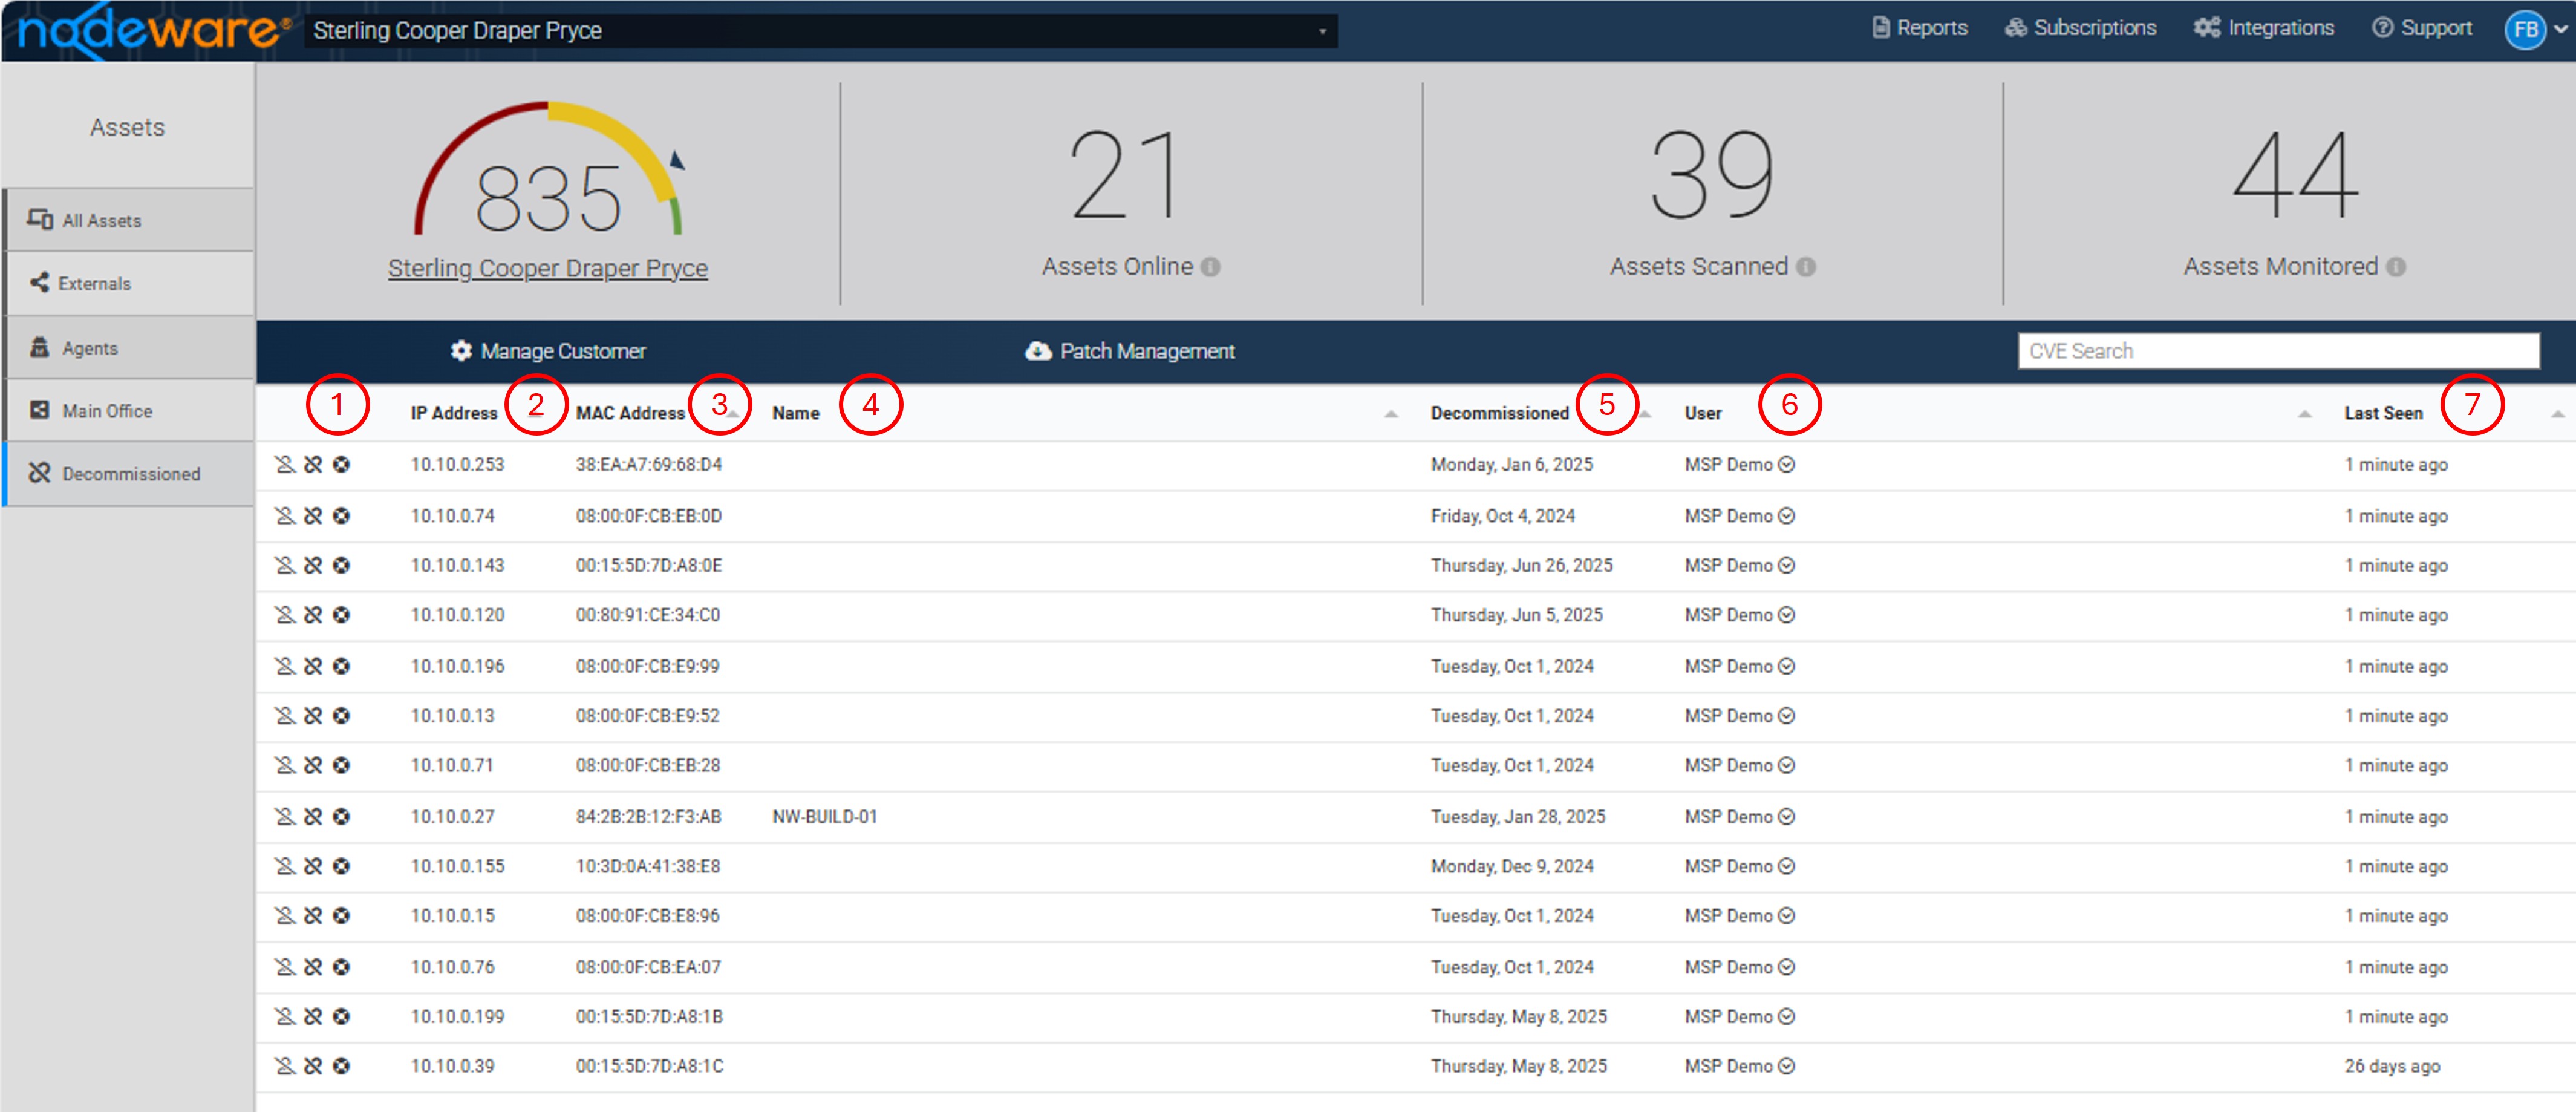Click the check-circle icon next to MSP Demo for 10.10.0.253
Screen dimensions: 2576x1112
(1787, 465)
